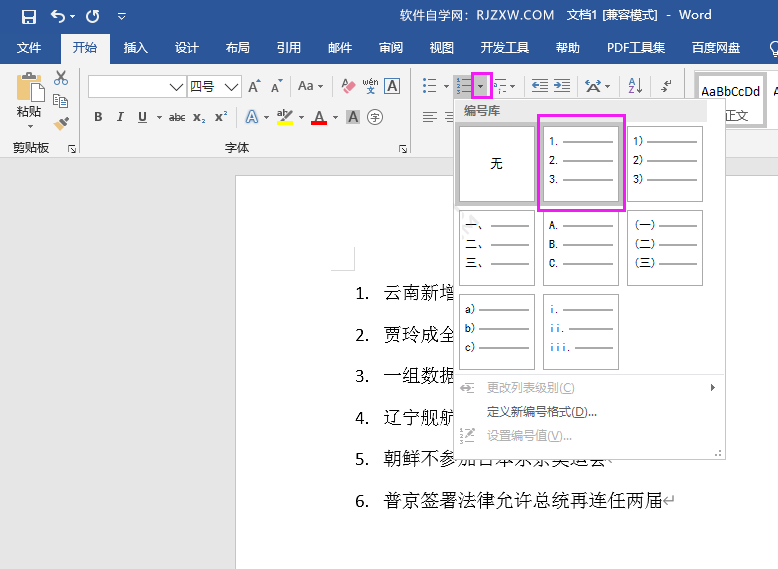The width and height of the screenshot is (778, 569).
Task: Open the 视图 ribbon tab
Action: (442, 48)
